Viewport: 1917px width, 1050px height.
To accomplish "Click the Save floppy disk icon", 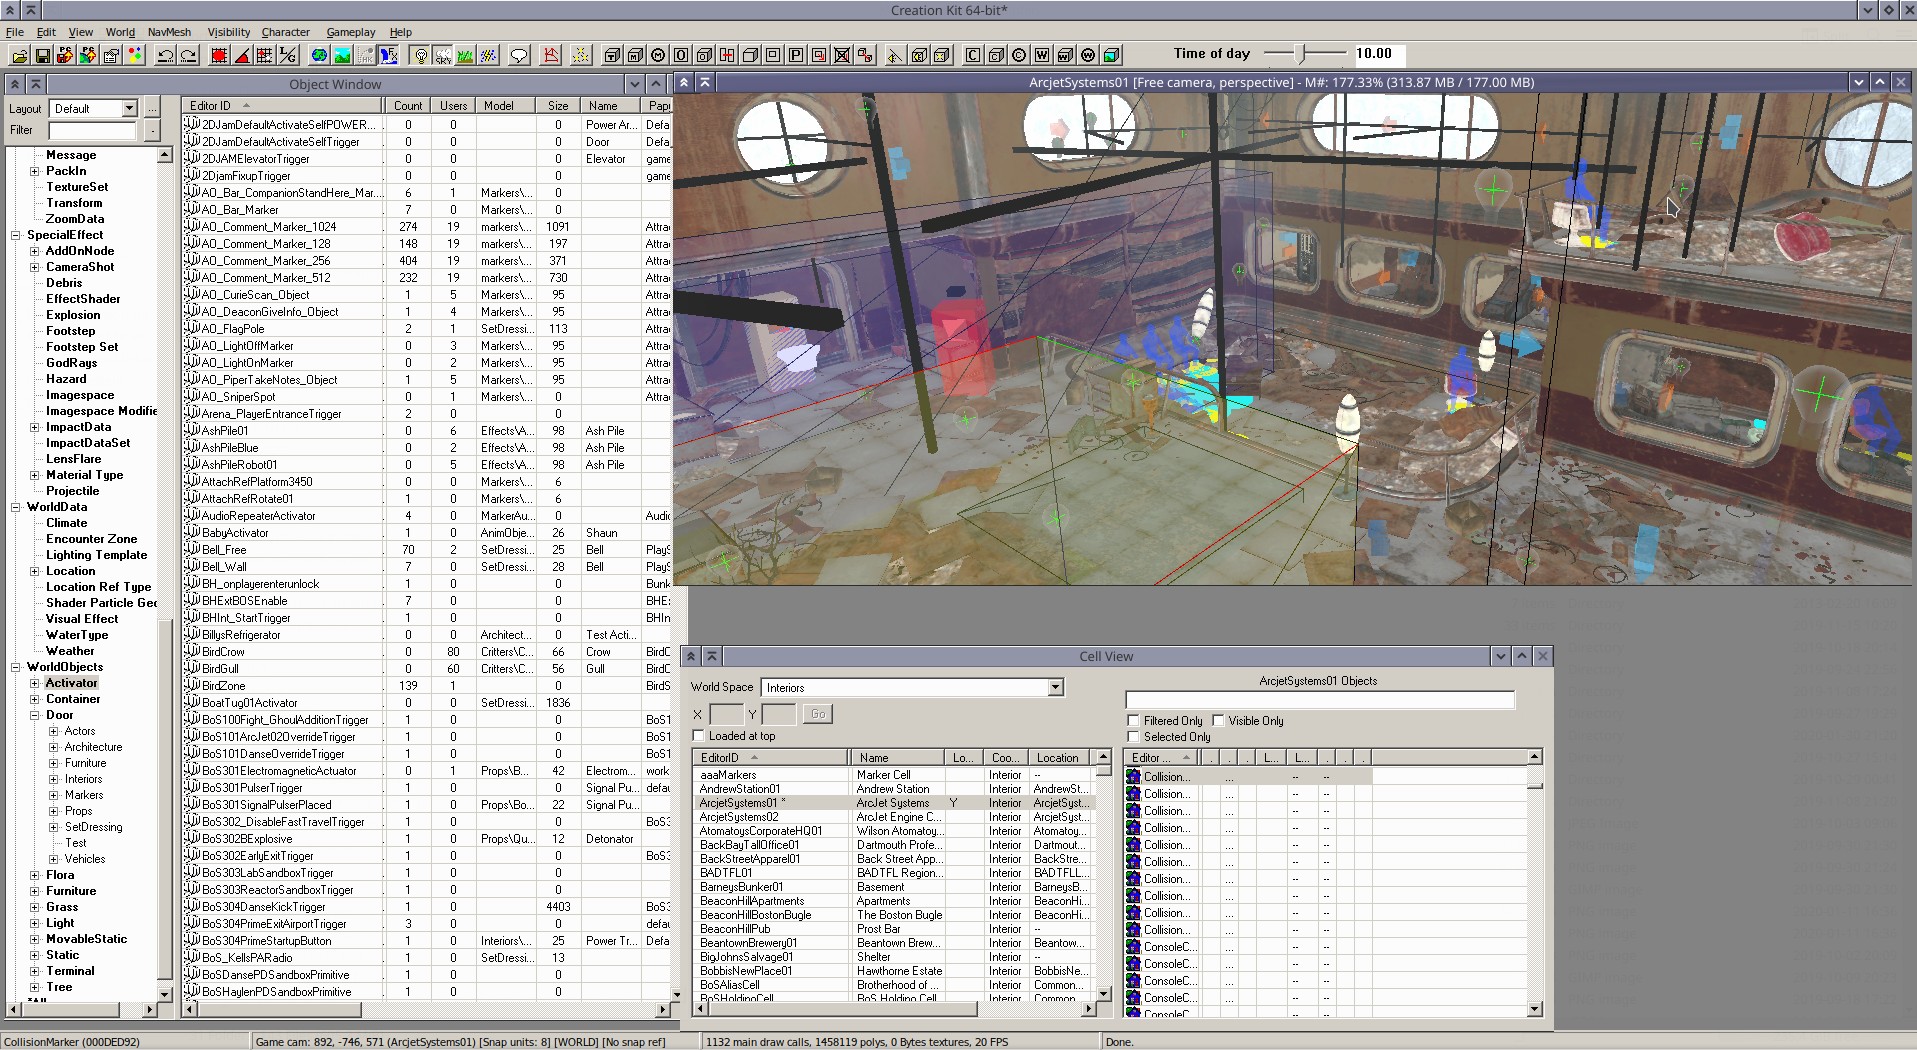I will (x=43, y=55).
